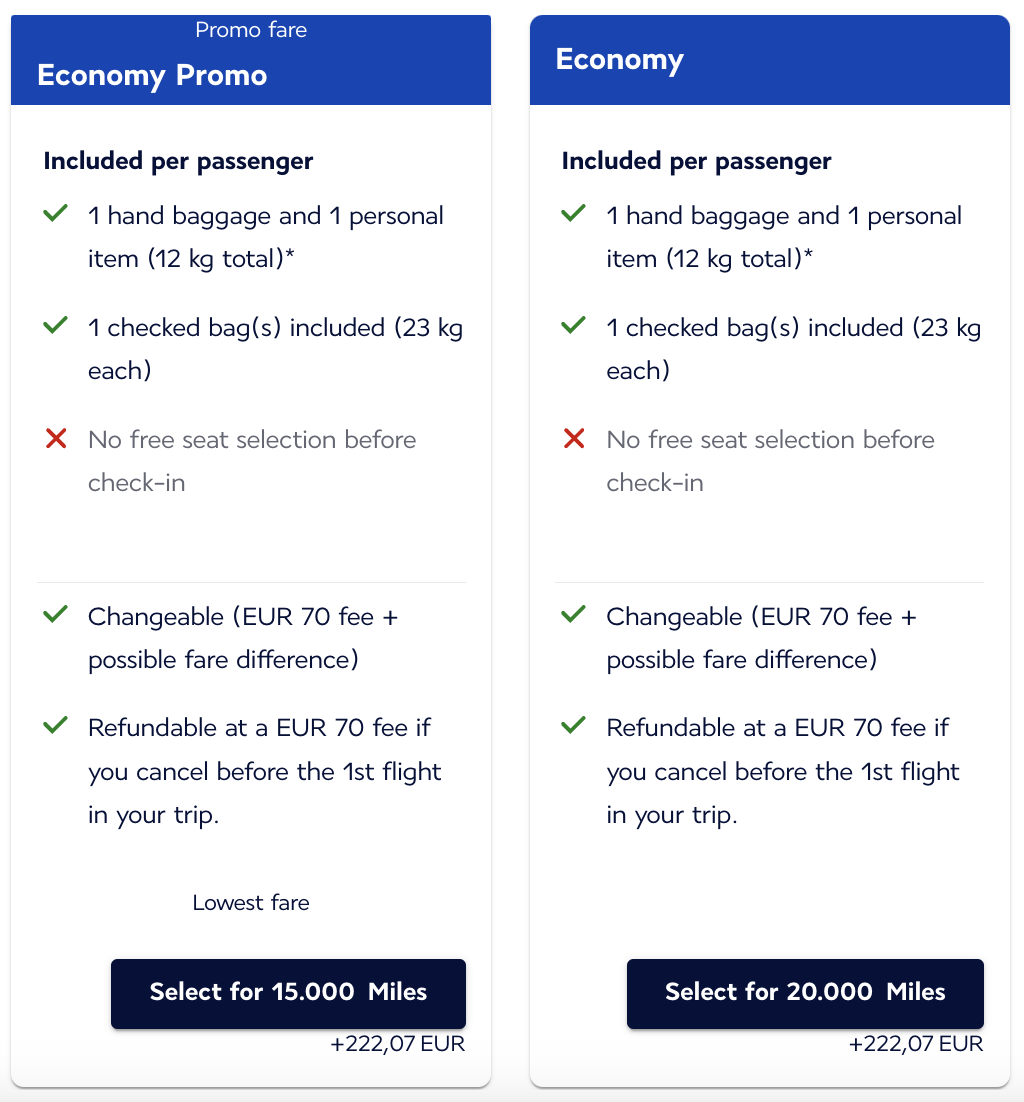The width and height of the screenshot is (1024, 1102).
Task: Click red X beside Economy Promo seat selection
Action: pyautogui.click(x=55, y=438)
